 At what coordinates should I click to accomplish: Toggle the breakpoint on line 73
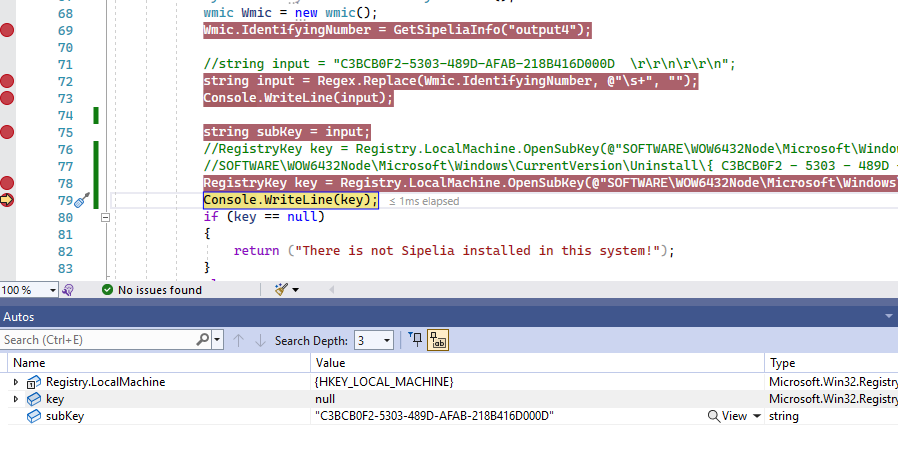click(7, 98)
